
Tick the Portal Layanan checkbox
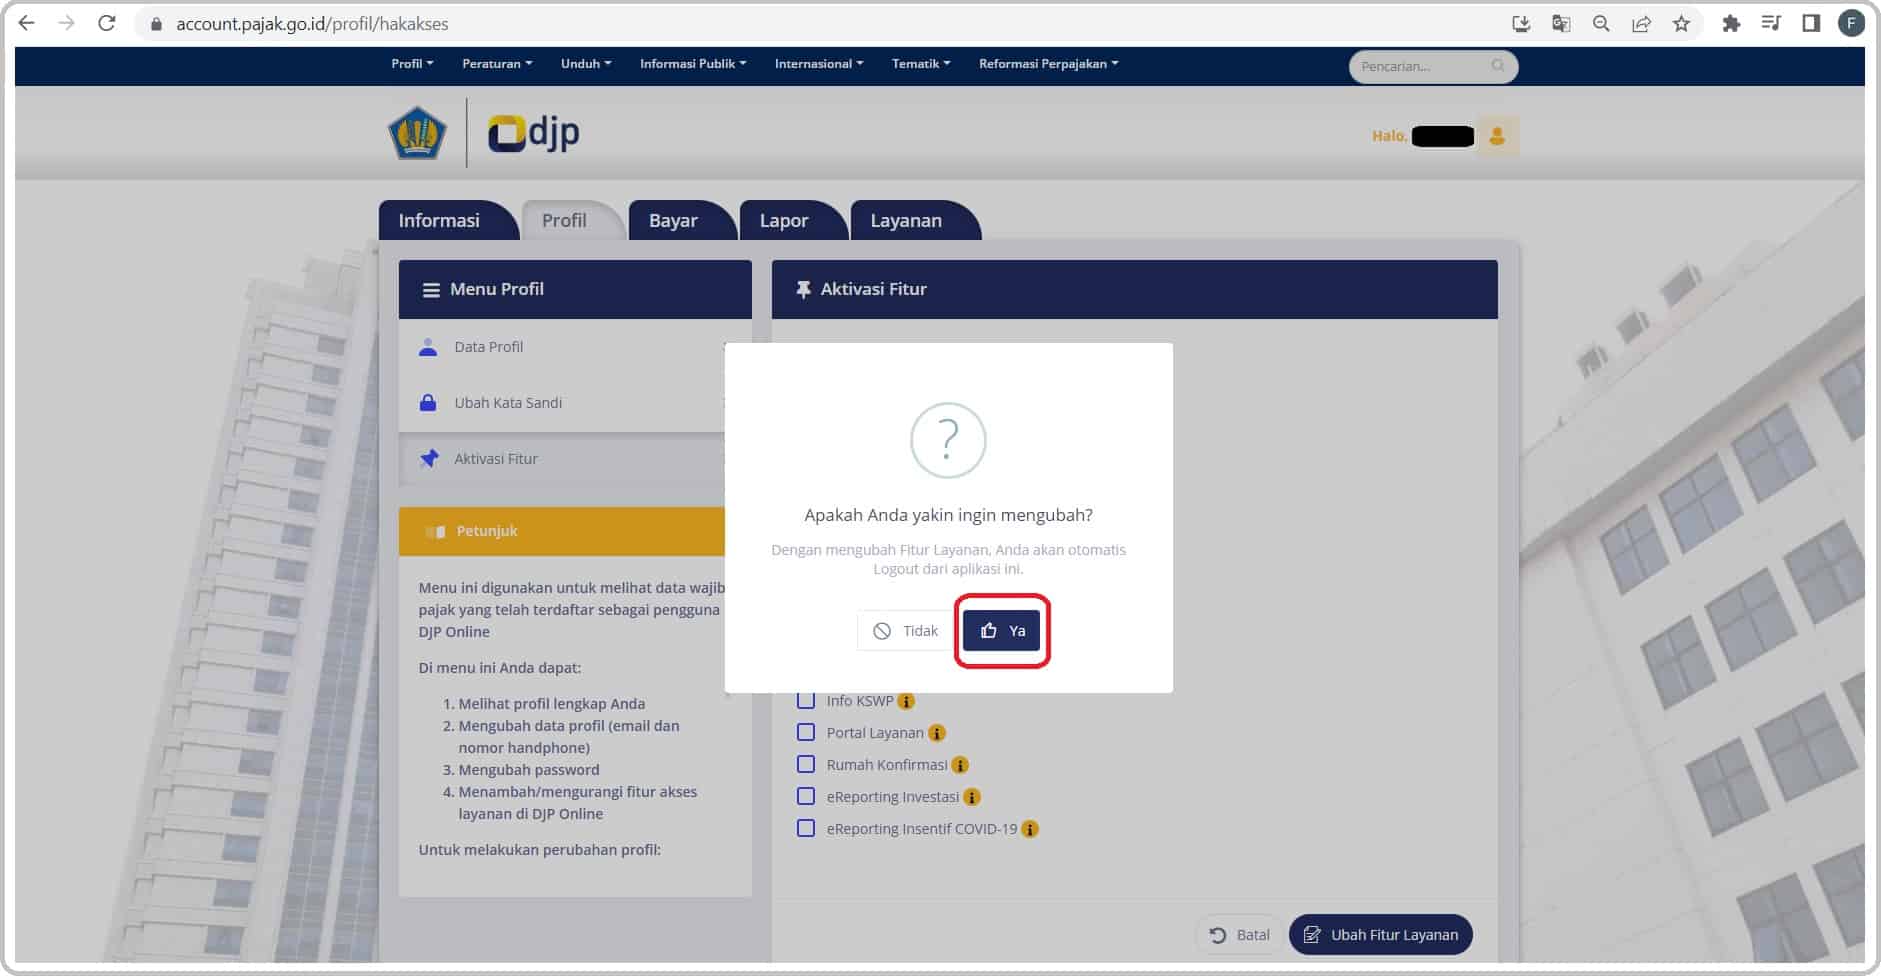806,732
